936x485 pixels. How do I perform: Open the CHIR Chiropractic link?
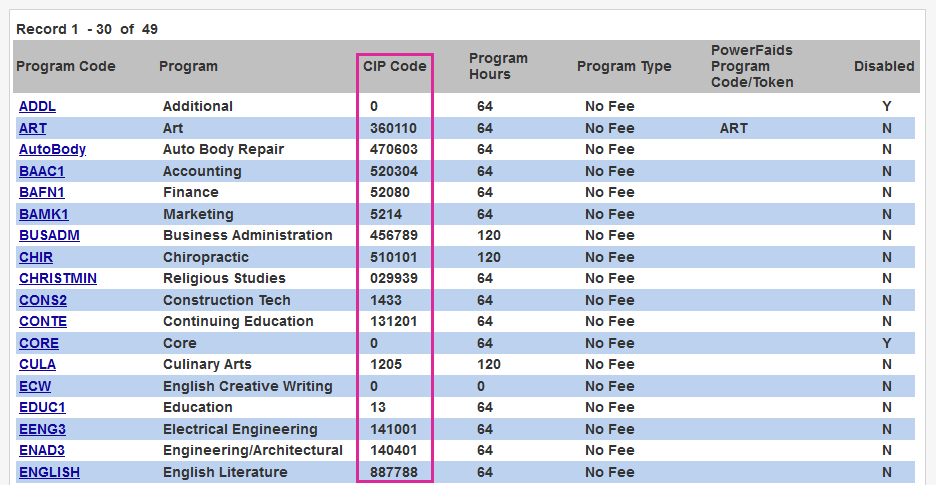pos(35,257)
